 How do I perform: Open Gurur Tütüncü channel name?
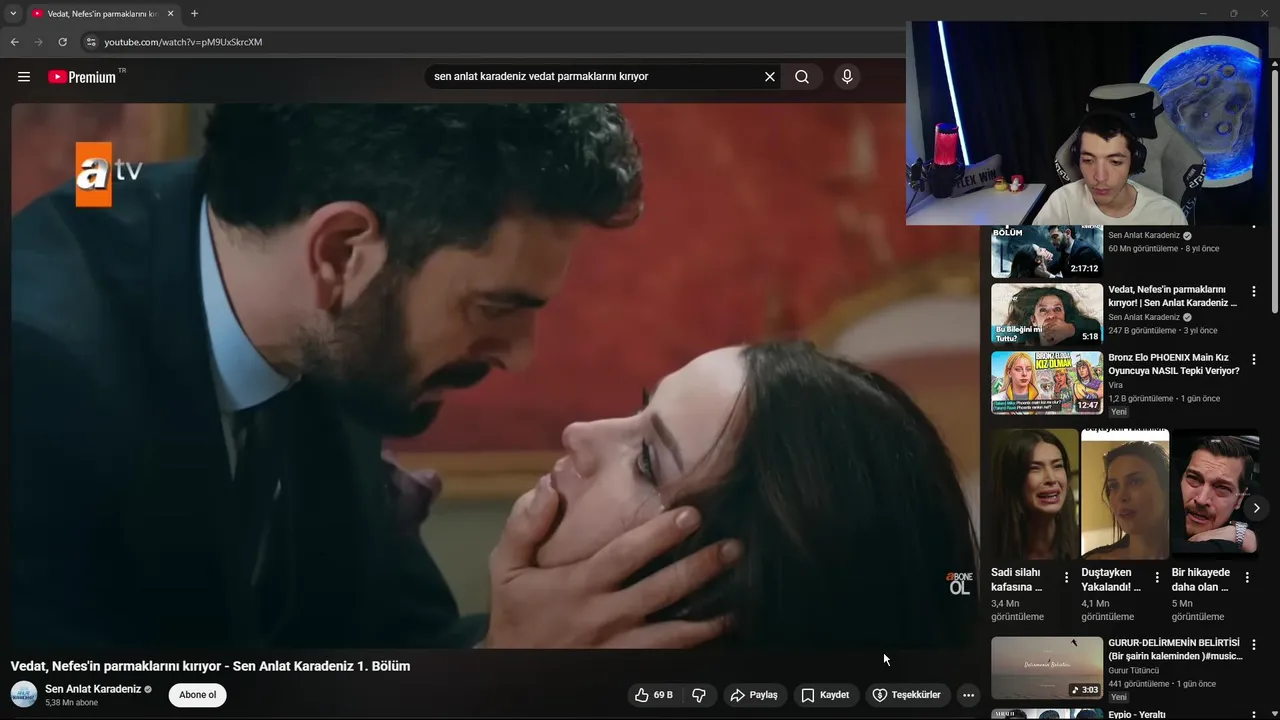point(1134,671)
